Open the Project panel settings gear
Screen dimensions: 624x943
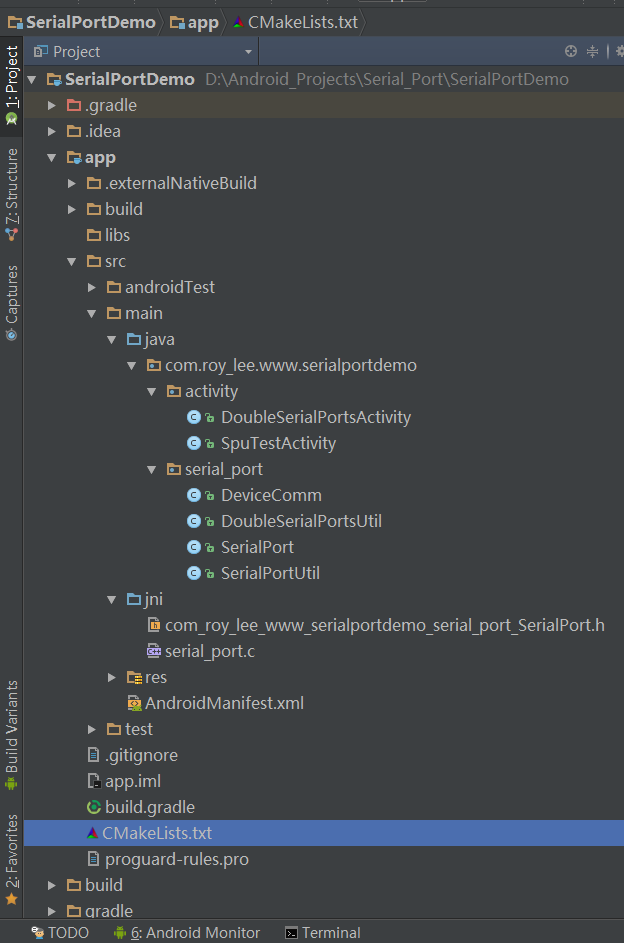[619, 51]
